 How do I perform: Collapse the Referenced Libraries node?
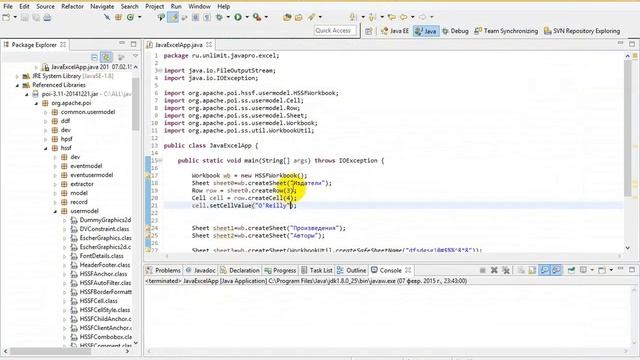click(17, 85)
